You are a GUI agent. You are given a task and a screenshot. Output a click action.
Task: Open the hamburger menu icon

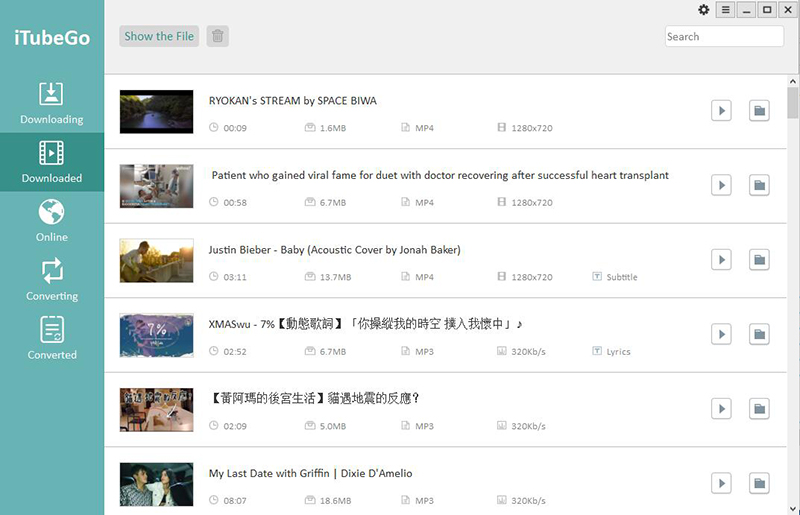click(x=726, y=10)
